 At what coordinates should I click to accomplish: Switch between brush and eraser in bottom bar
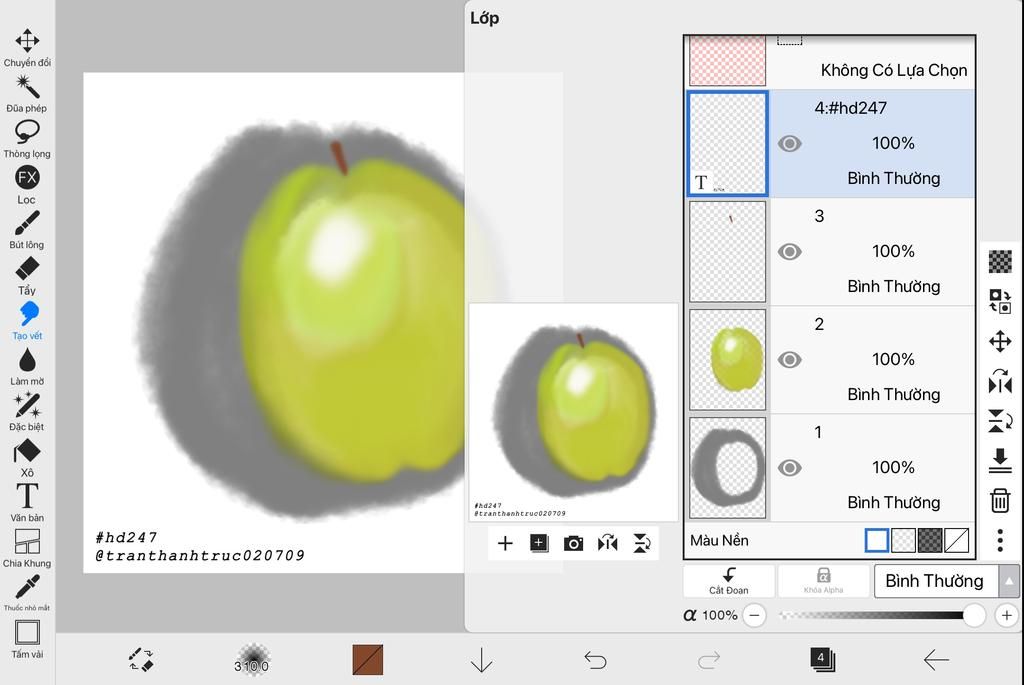click(x=141, y=660)
